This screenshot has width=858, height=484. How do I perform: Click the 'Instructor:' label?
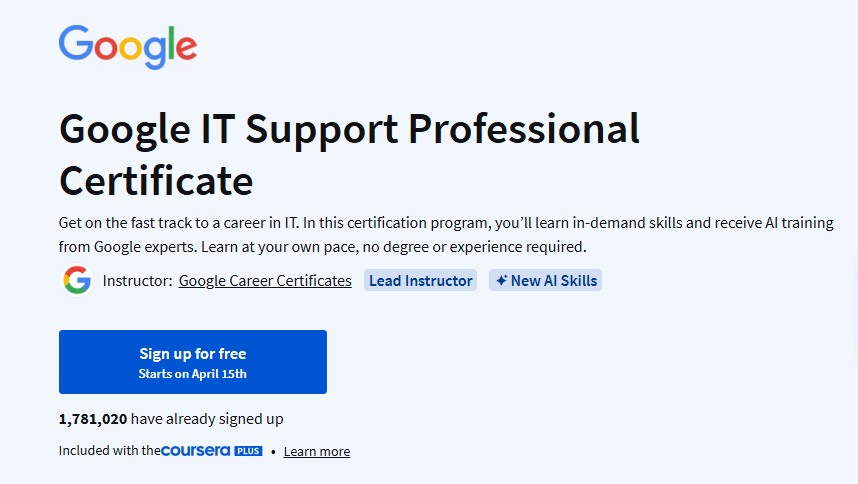point(137,281)
